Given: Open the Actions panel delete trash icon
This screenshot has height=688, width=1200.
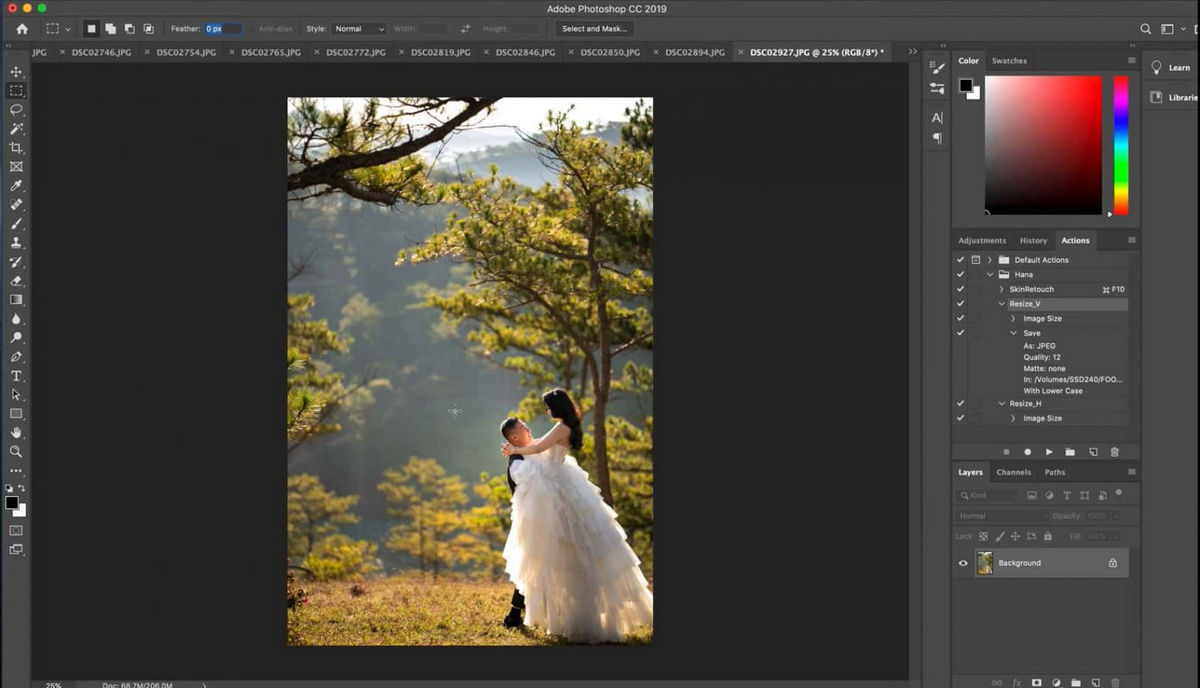Looking at the screenshot, I should 1115,451.
